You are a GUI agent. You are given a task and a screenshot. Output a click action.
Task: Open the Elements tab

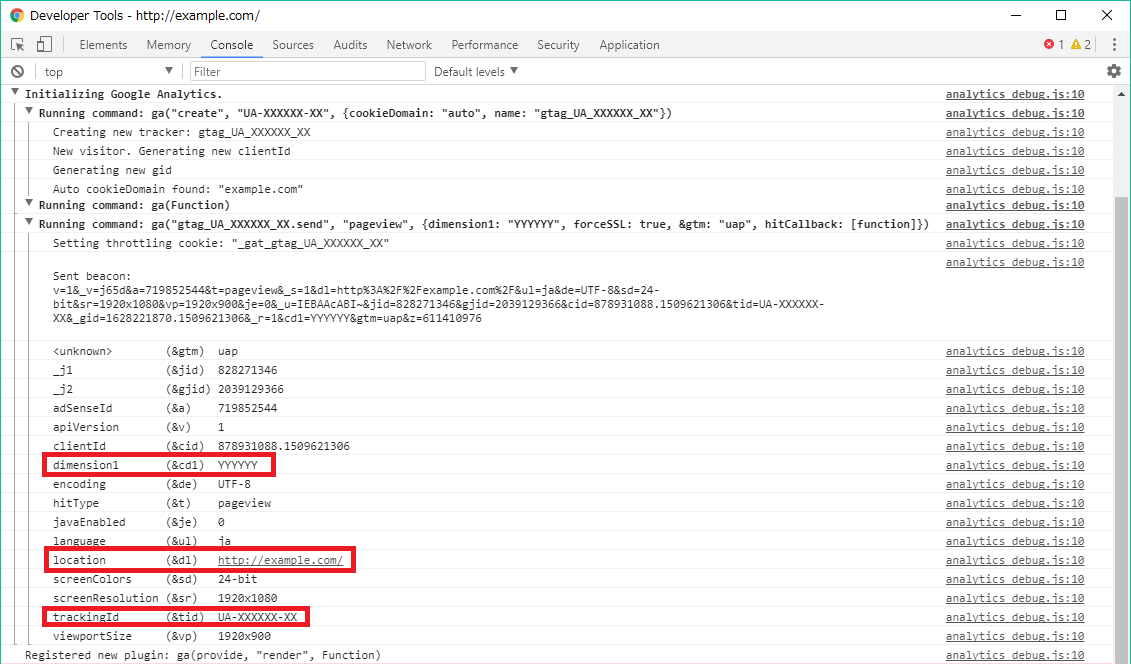tap(103, 45)
